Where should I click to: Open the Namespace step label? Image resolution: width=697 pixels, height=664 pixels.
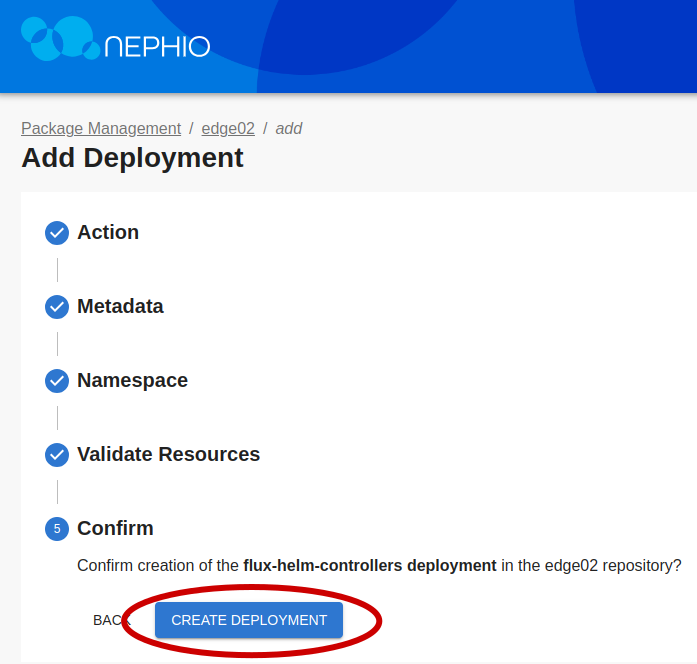pyautogui.click(x=132, y=380)
